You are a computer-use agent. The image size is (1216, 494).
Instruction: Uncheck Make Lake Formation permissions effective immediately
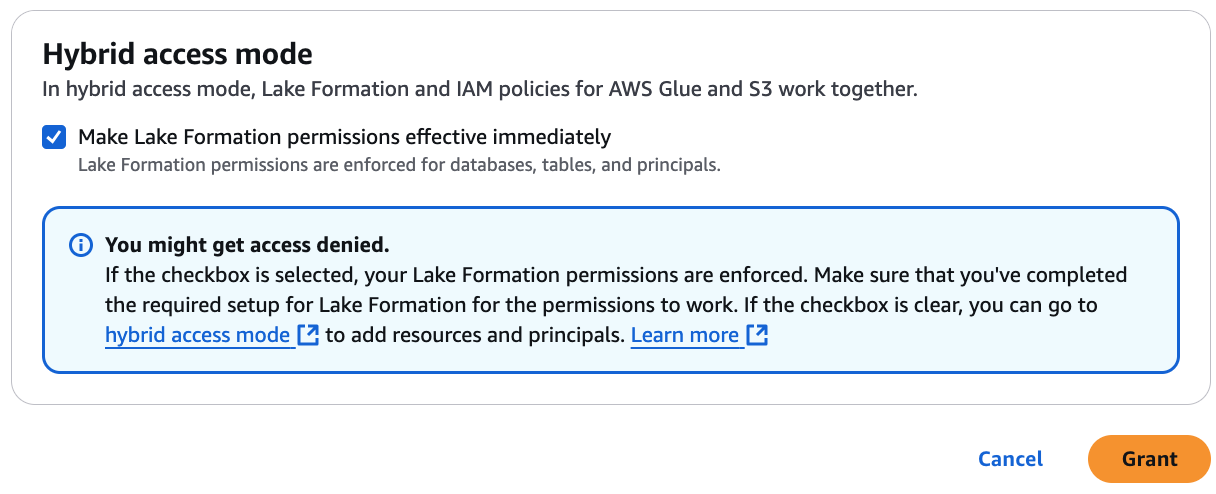(x=54, y=137)
